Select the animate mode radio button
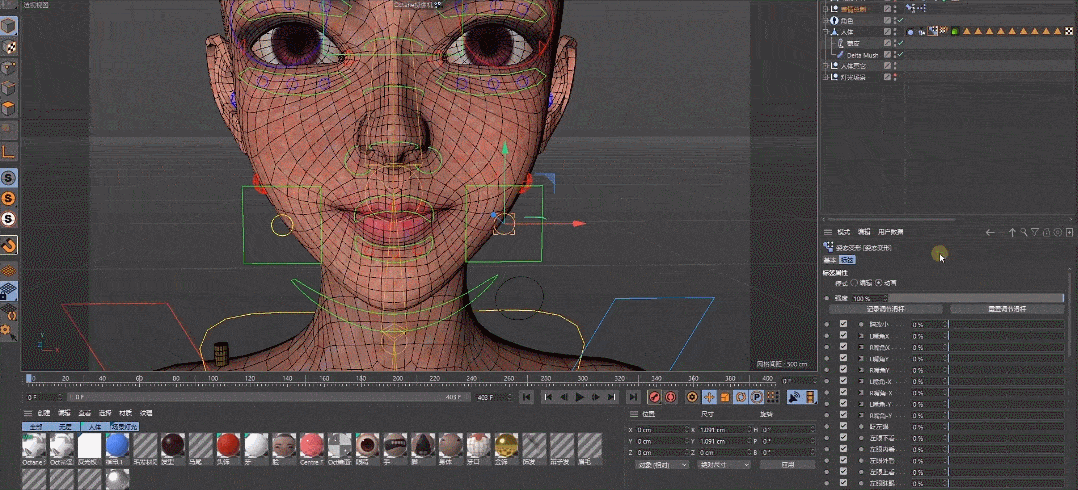 click(879, 283)
